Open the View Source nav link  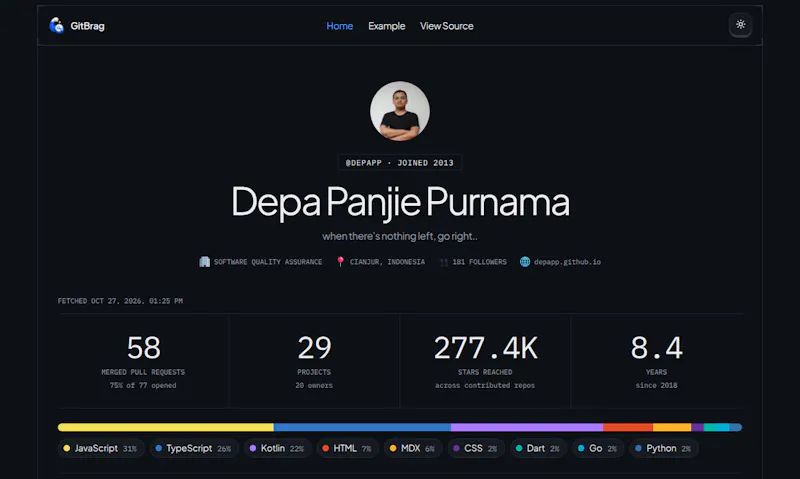[x=446, y=26]
